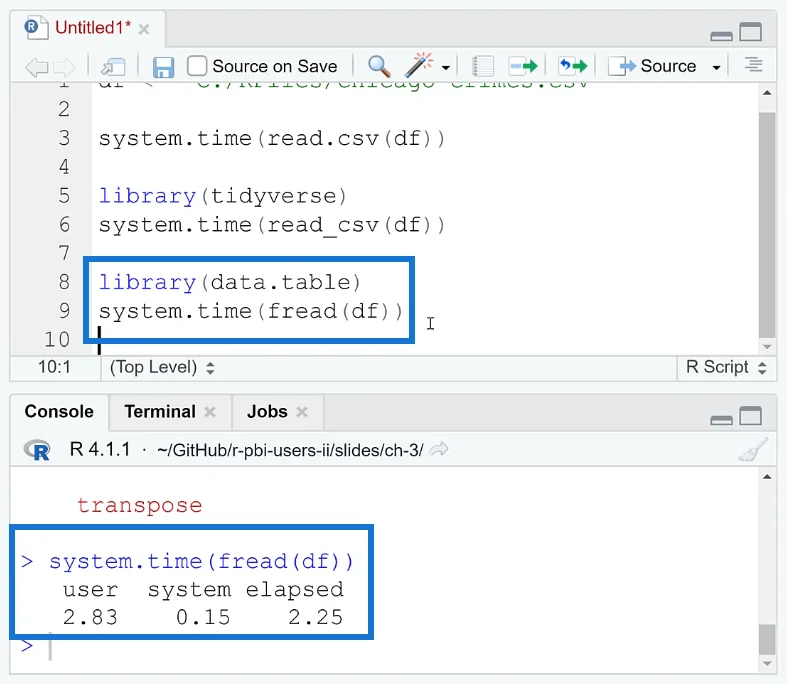Click the system value 0.15 in console
This screenshot has height=684, width=787.
(x=203, y=618)
